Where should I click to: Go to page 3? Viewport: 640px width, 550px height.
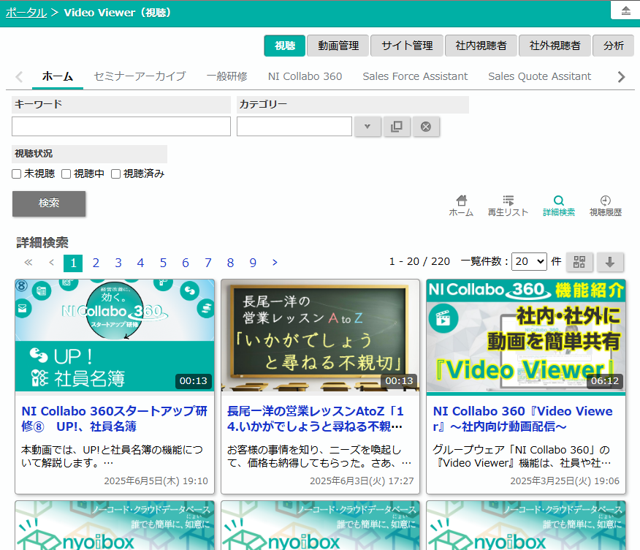tap(118, 262)
